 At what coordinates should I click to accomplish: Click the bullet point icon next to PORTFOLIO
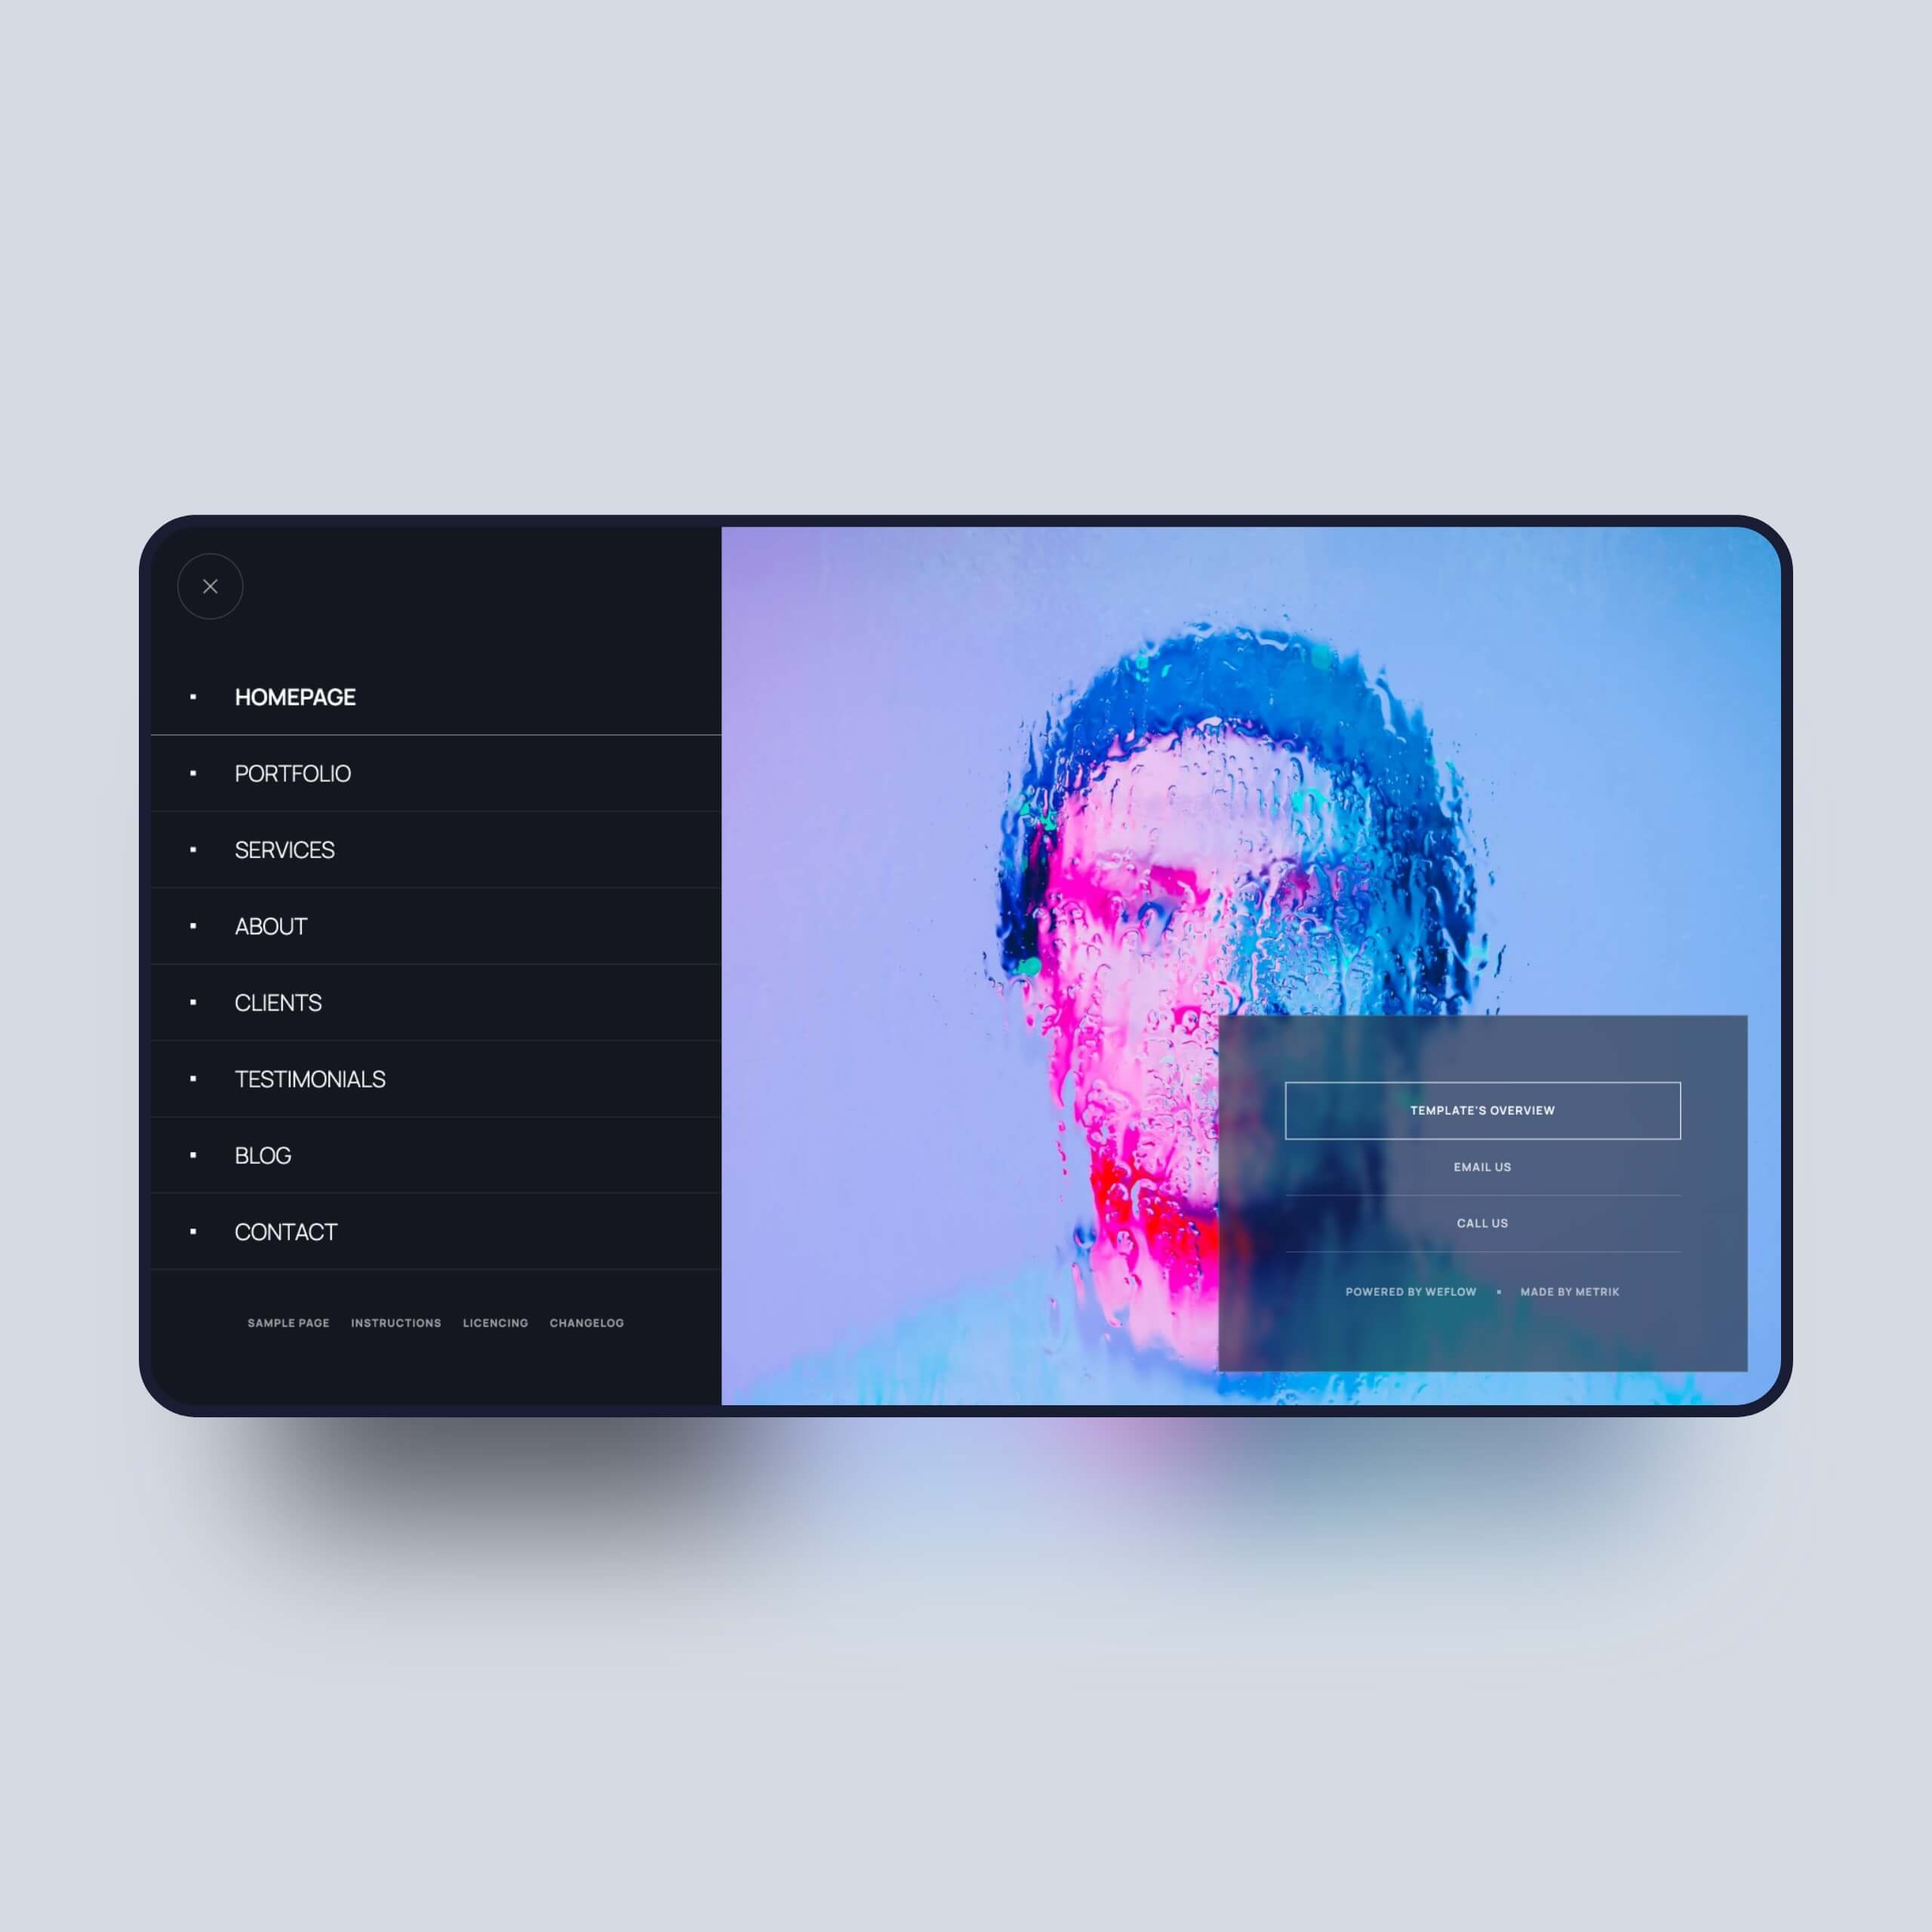click(x=198, y=773)
